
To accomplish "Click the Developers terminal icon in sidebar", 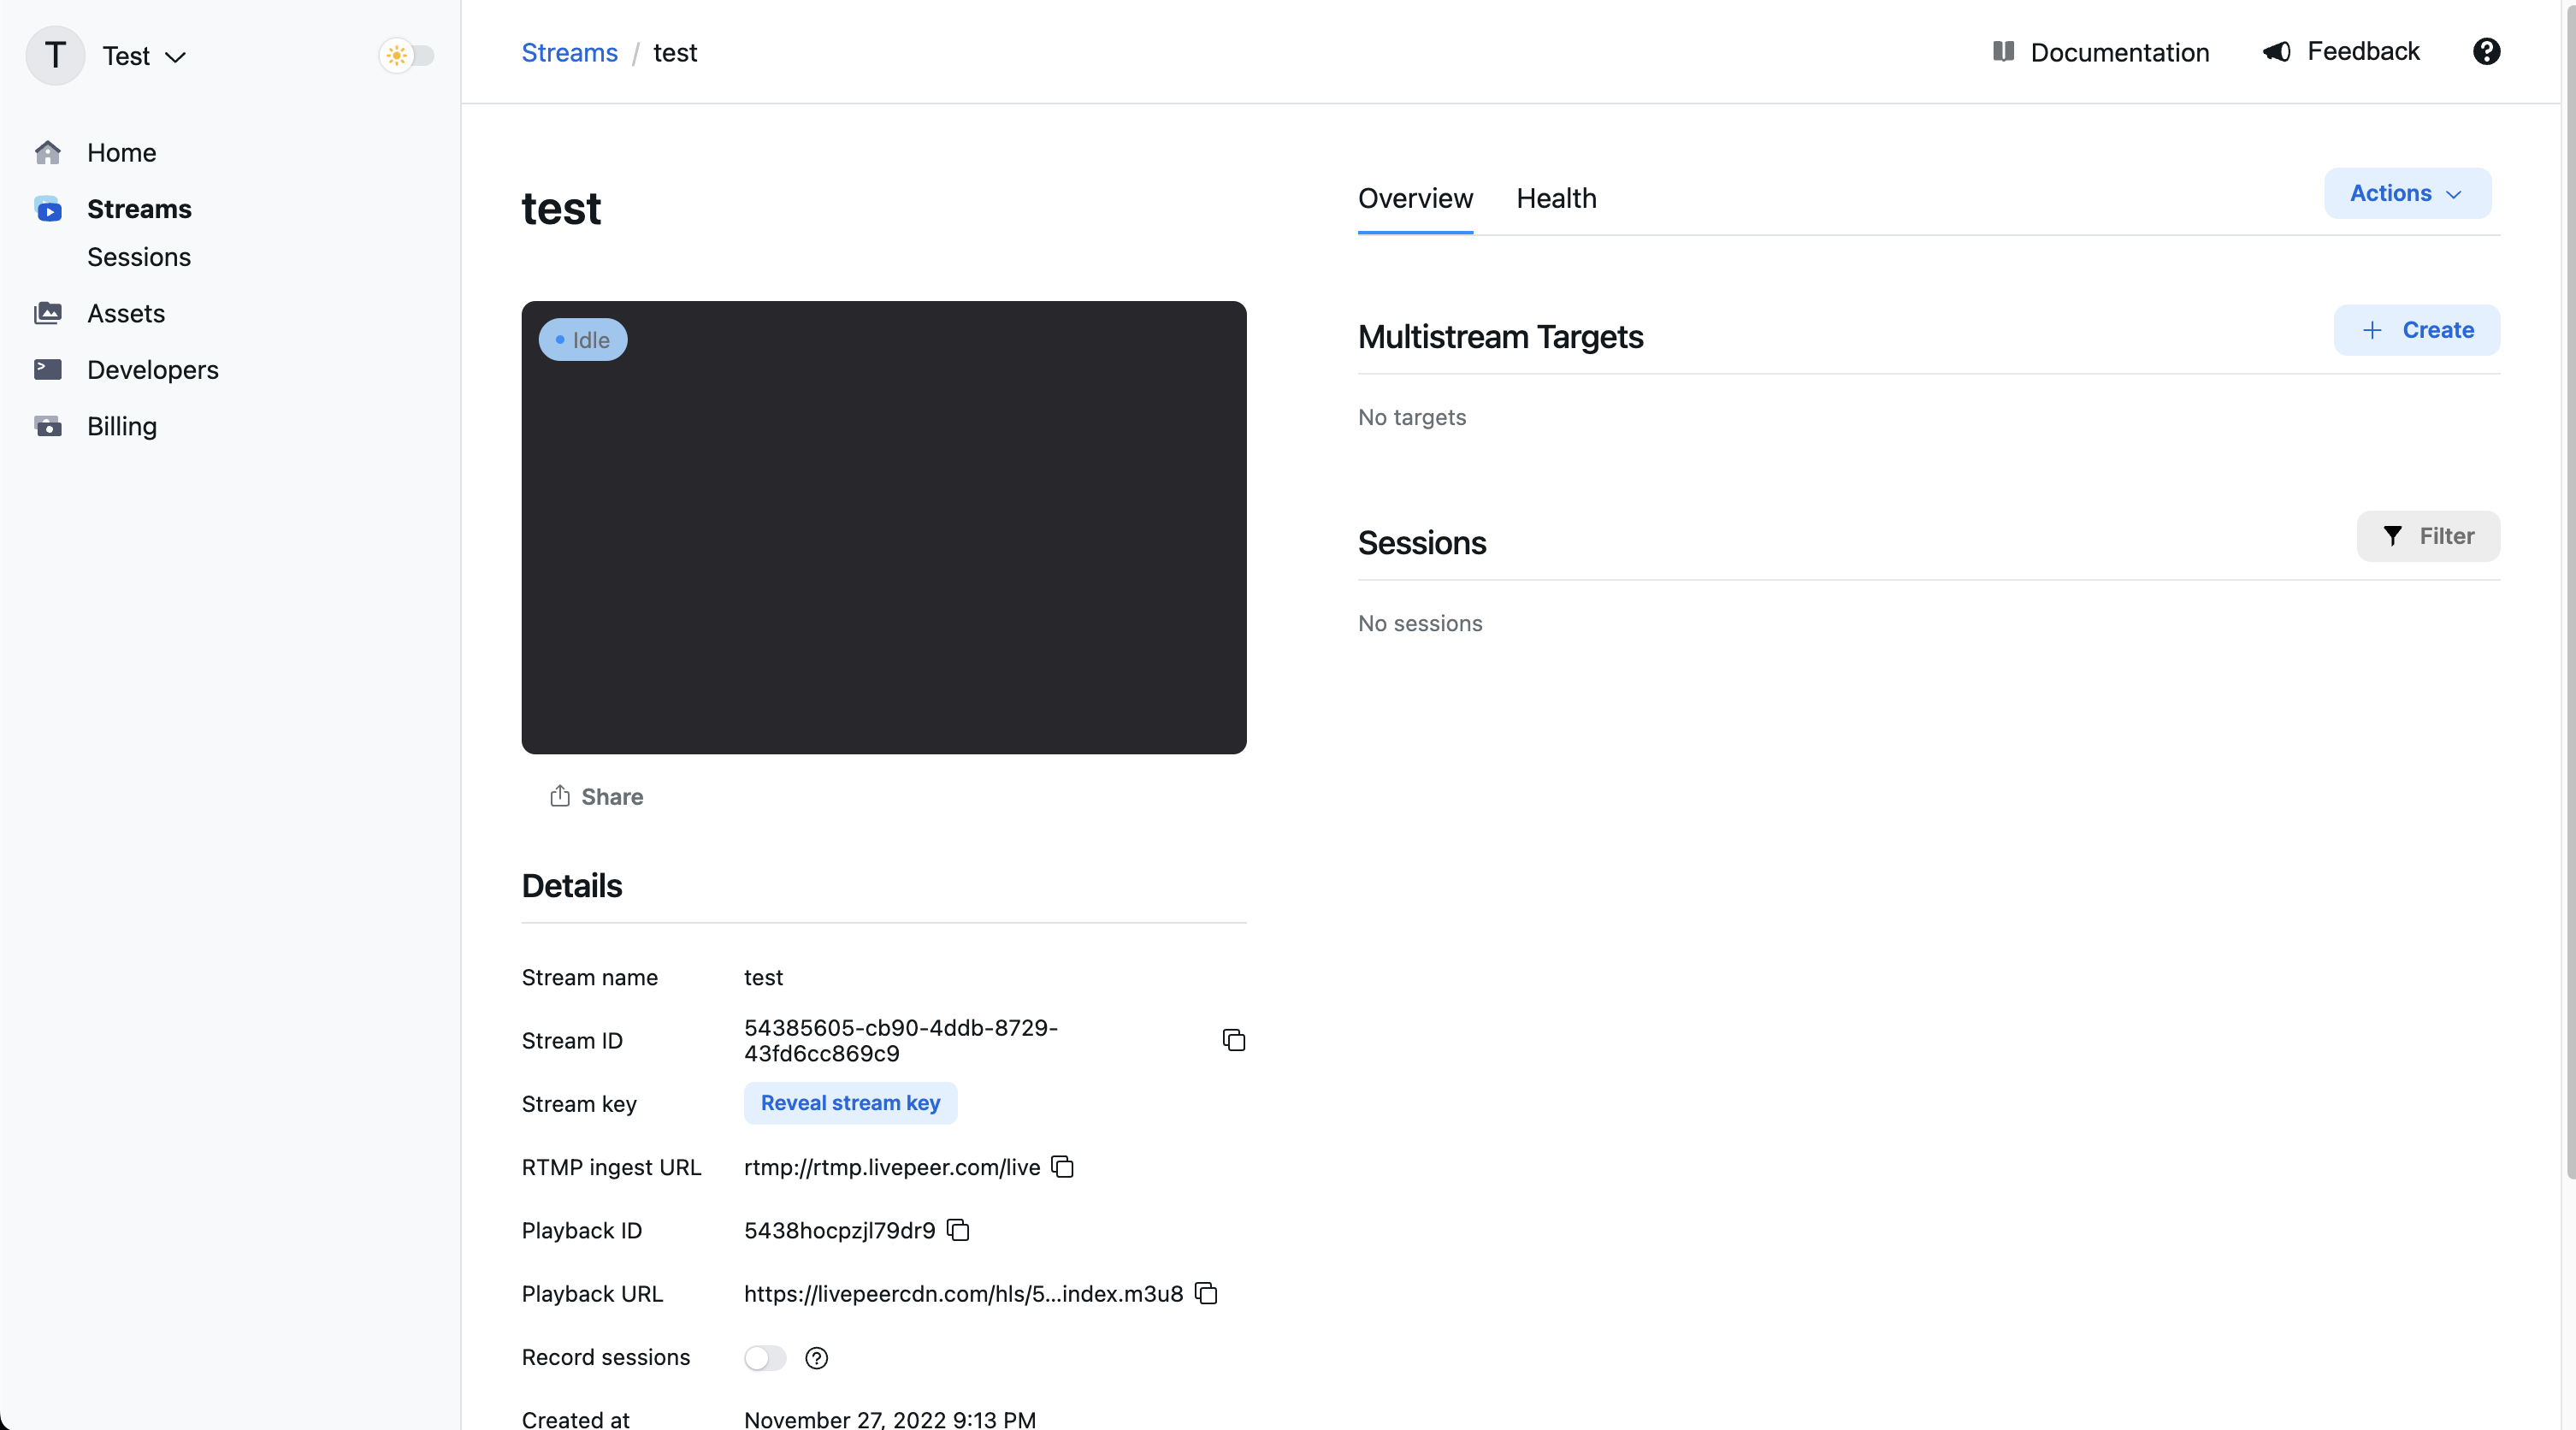I will (48, 369).
